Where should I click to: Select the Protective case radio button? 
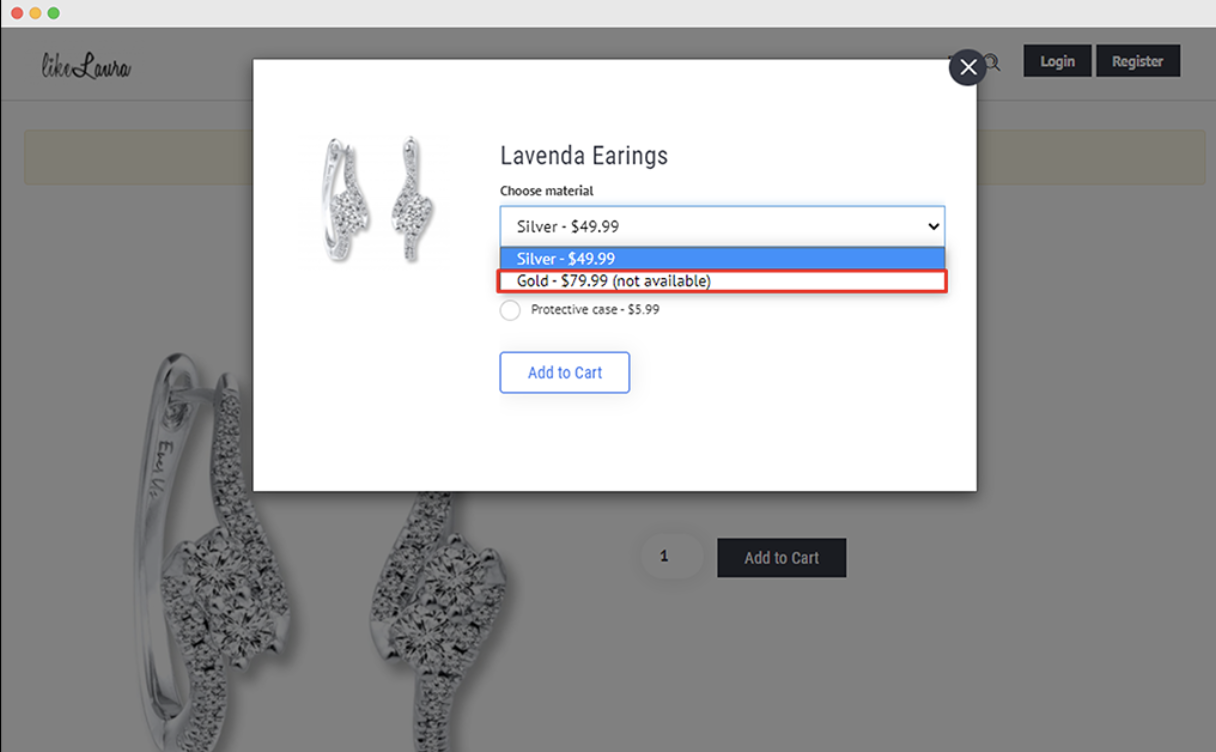tap(510, 310)
